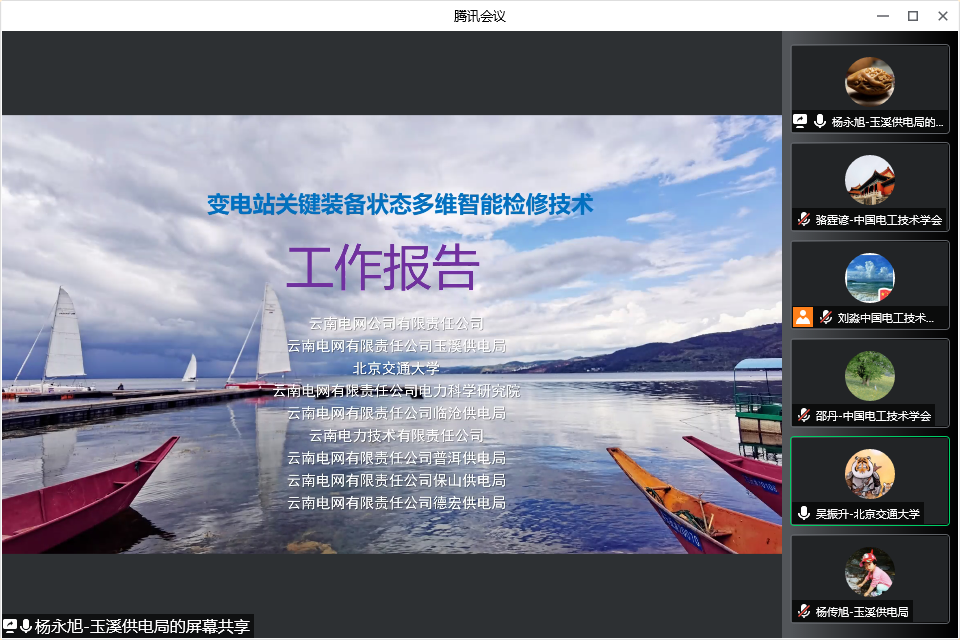Click the active microphone icon beside 吴振升

pos(803,513)
